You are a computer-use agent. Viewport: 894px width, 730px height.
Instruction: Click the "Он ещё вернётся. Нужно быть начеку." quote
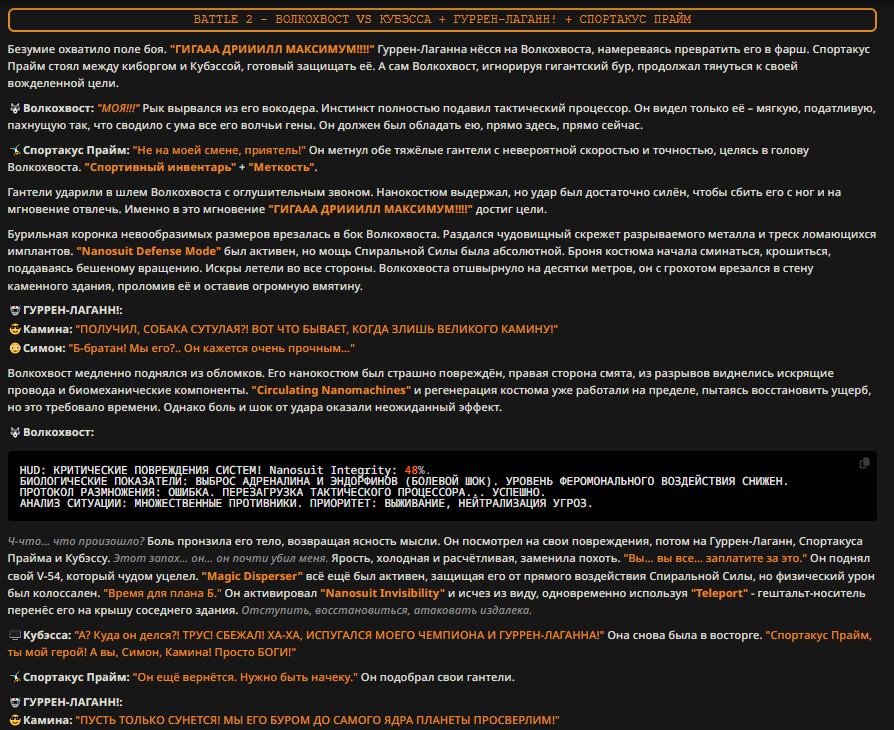(x=245, y=678)
